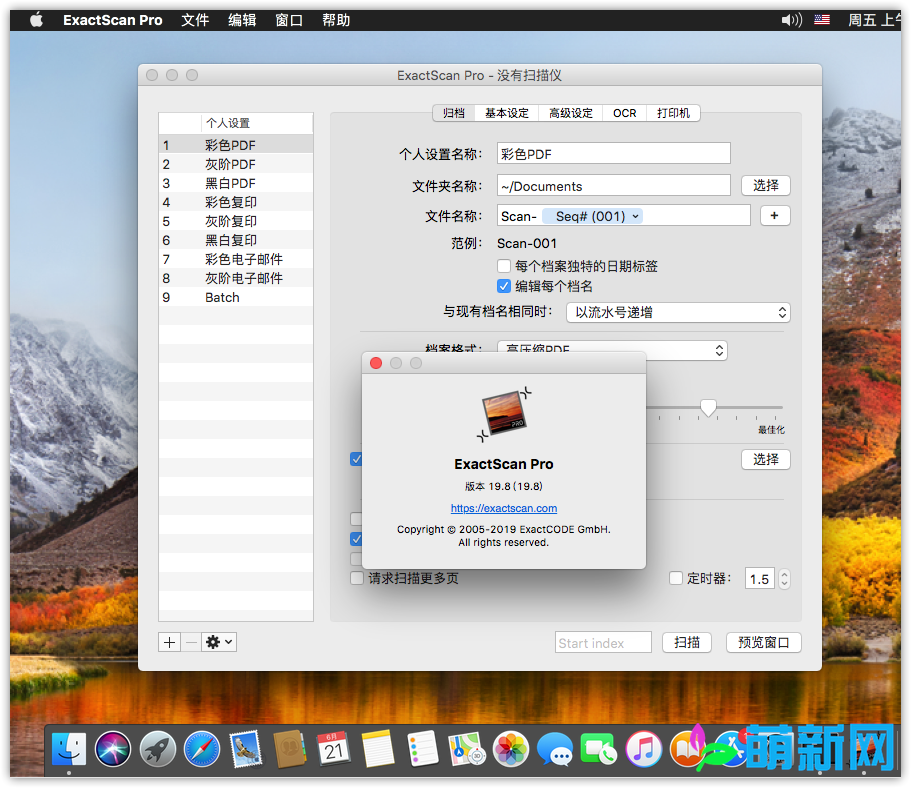The image size is (911, 788).
Task: Open Maps icon in Dock
Action: [467, 749]
